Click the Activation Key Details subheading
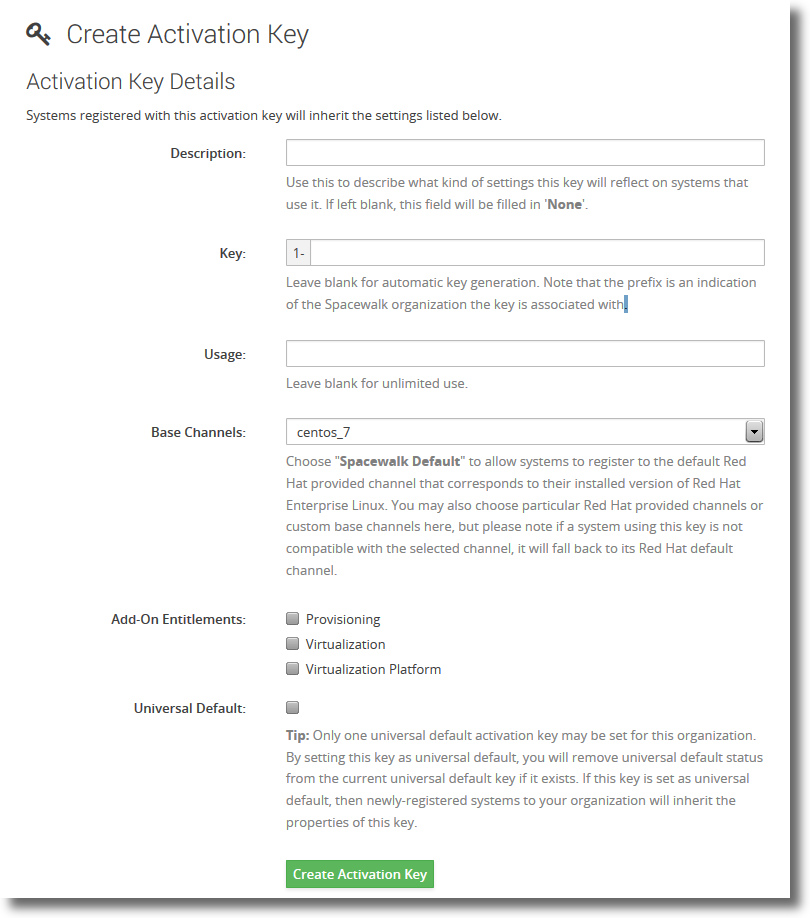The image size is (810, 918). (131, 81)
